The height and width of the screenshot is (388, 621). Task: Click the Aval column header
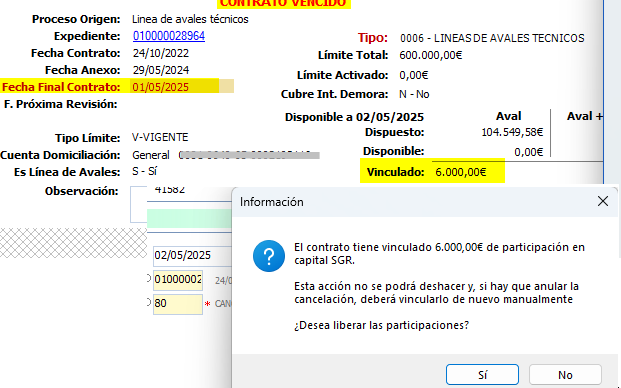(x=509, y=116)
